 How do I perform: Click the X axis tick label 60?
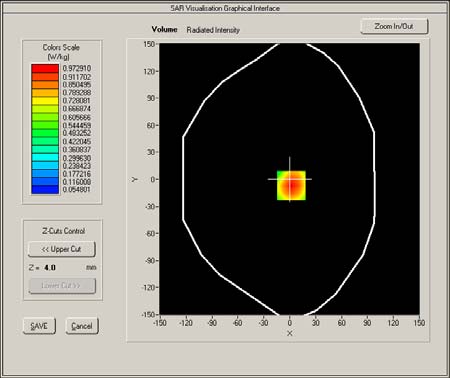(342, 323)
